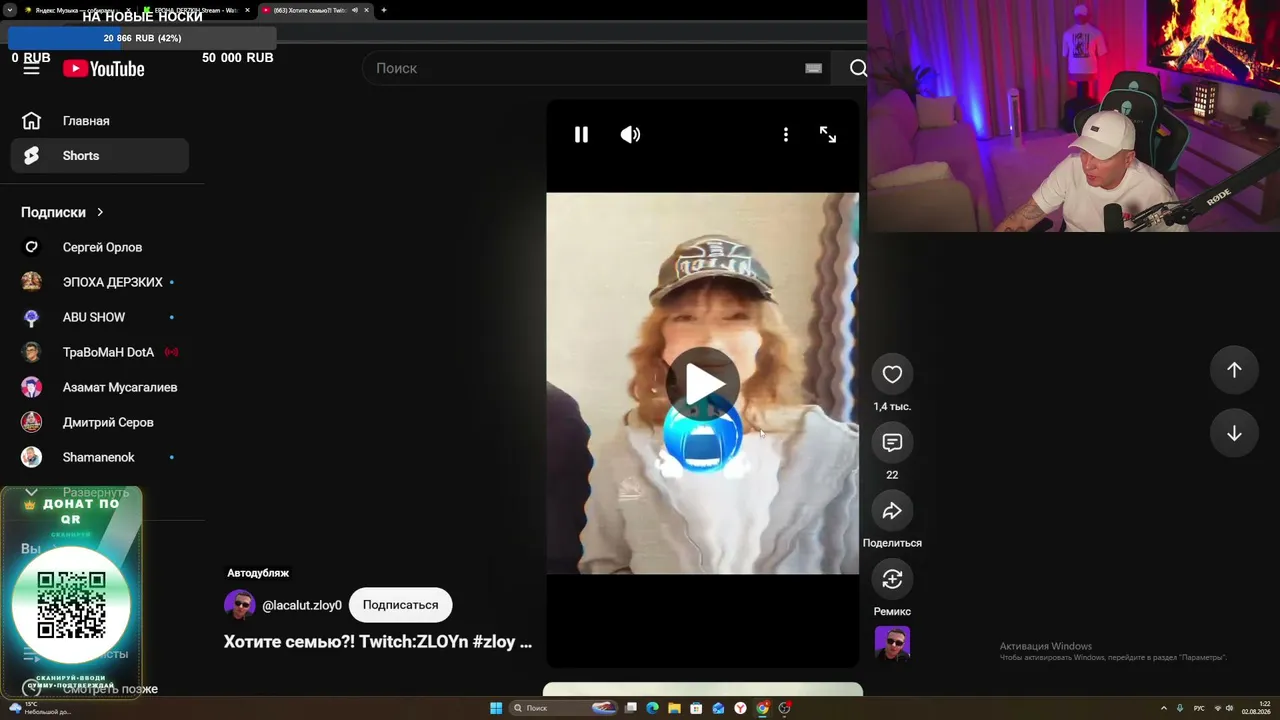The height and width of the screenshot is (720, 1280).
Task: Open the YouTube hamburger guide menu
Action: [31, 68]
